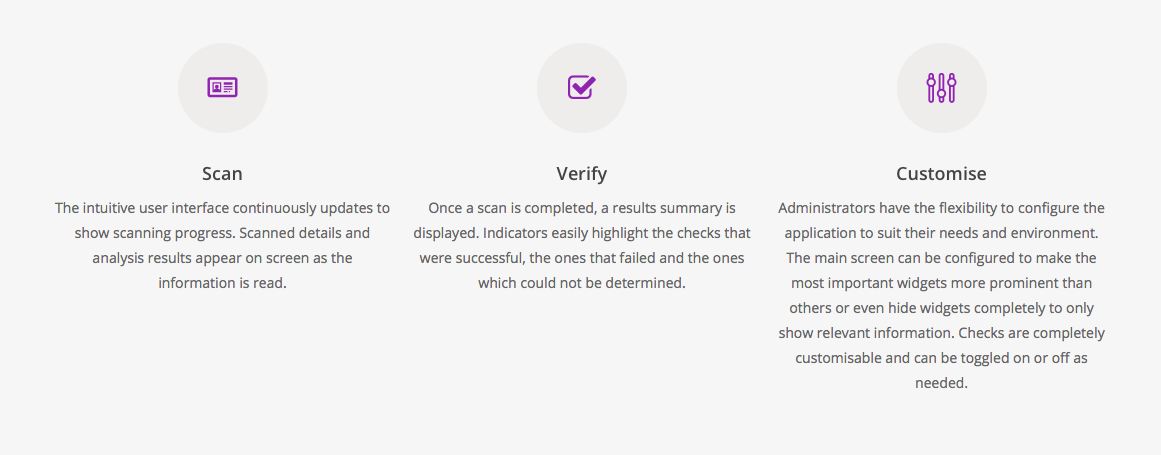
Task: Click the line starting "displayed. Indicators easily highlight"
Action: (x=581, y=233)
